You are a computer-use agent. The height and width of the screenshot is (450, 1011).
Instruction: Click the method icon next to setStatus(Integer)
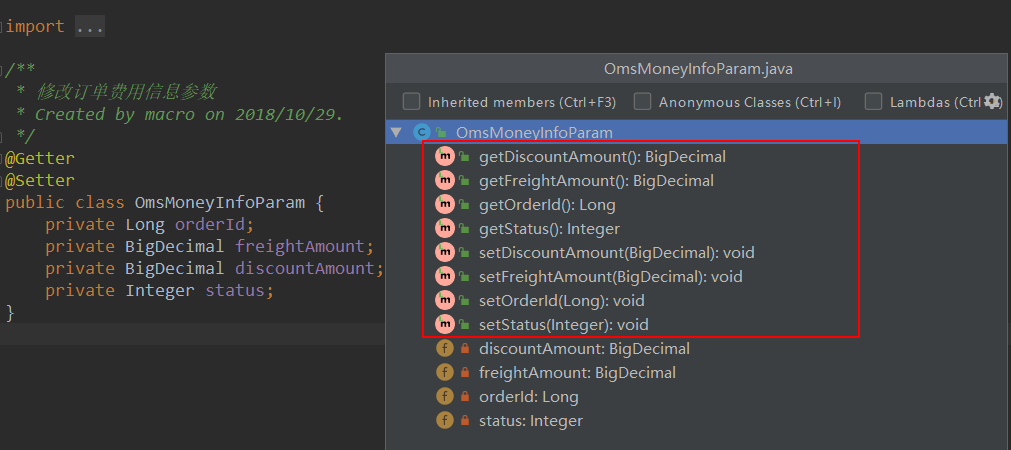click(x=445, y=325)
